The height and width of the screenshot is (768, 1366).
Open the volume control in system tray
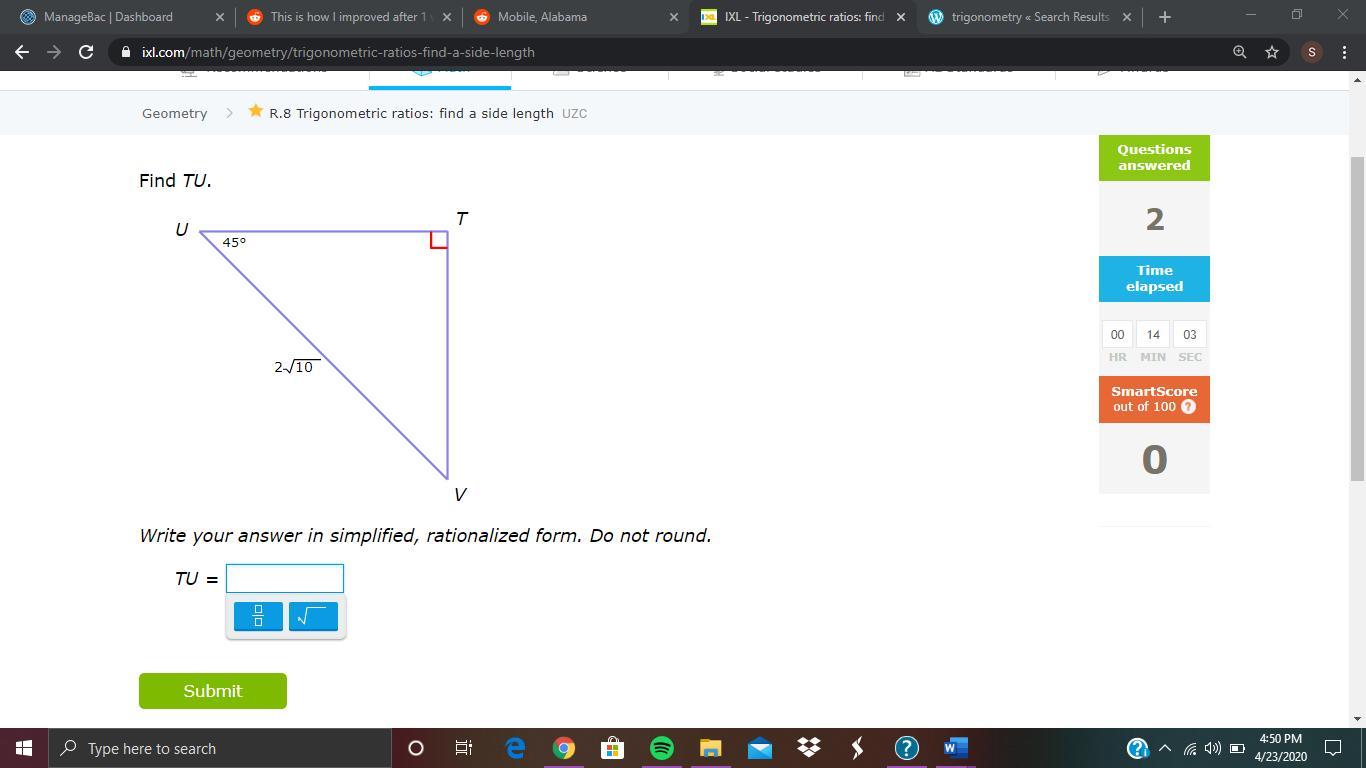[1213, 748]
